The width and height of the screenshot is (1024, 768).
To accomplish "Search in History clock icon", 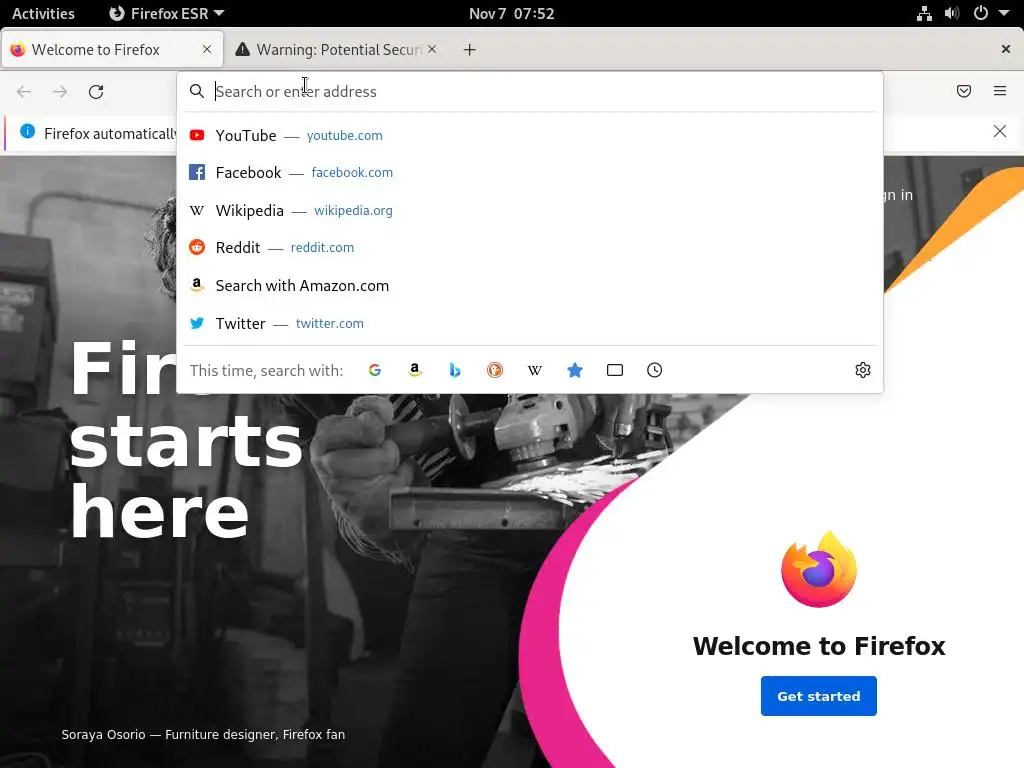I will pos(654,370).
